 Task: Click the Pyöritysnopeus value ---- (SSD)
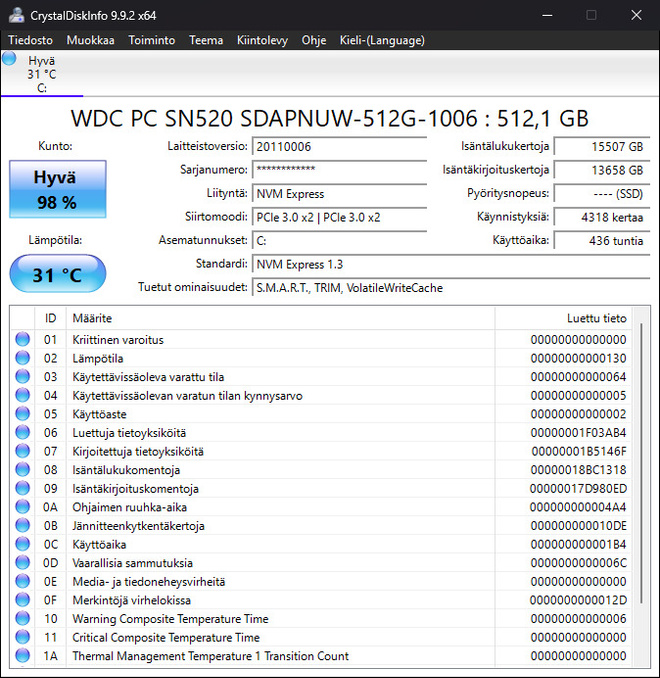click(602, 193)
